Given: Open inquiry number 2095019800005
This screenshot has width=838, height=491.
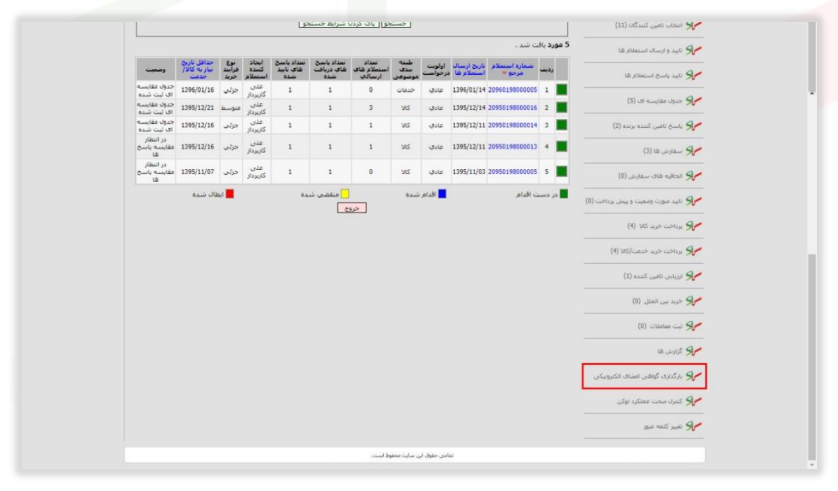Looking at the screenshot, I should (513, 172).
